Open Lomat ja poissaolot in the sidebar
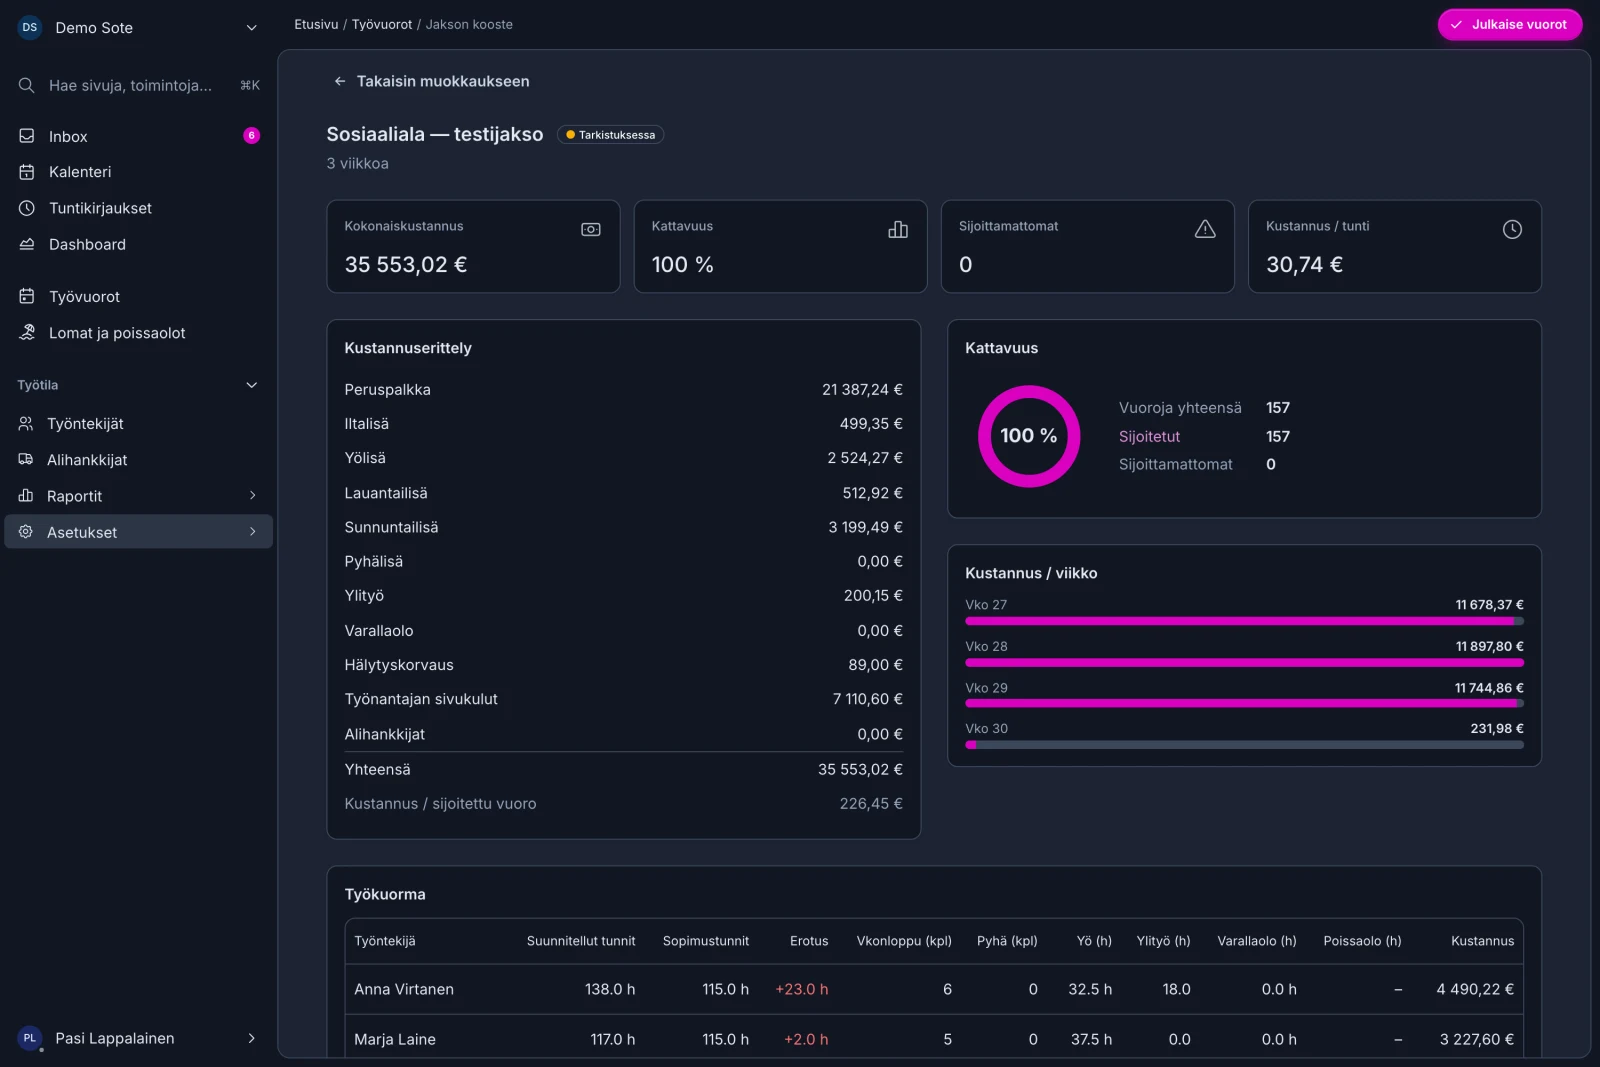Viewport: 1600px width, 1067px height. [139, 332]
